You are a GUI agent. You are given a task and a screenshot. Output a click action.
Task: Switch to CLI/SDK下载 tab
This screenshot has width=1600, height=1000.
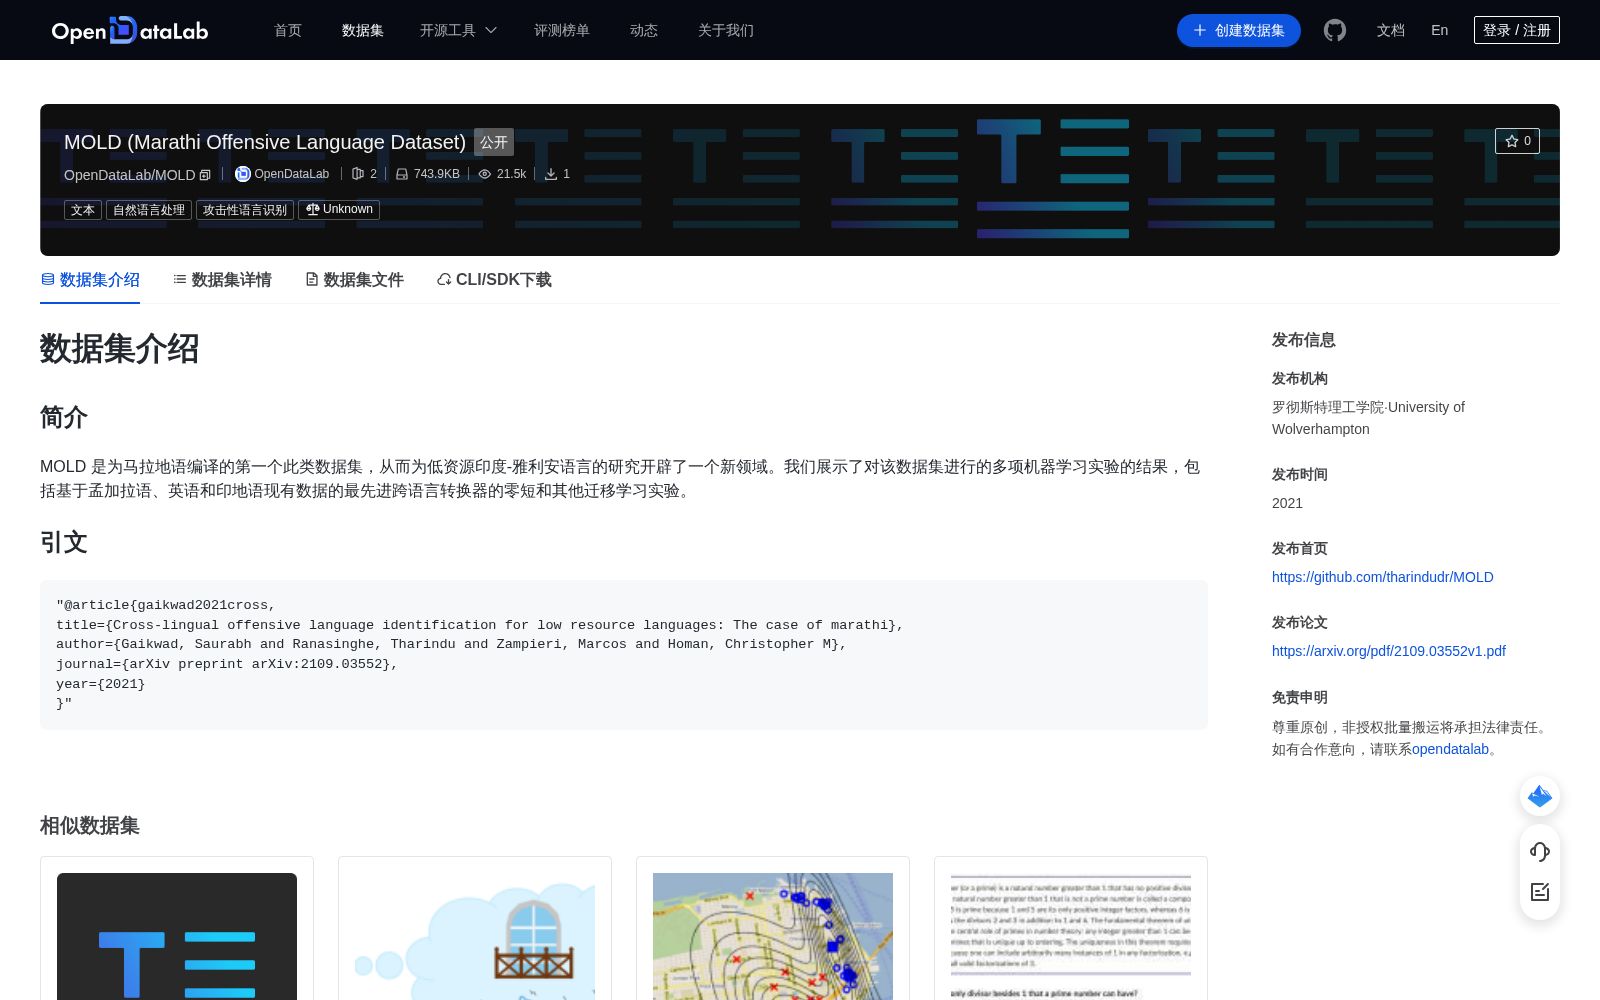coord(494,280)
